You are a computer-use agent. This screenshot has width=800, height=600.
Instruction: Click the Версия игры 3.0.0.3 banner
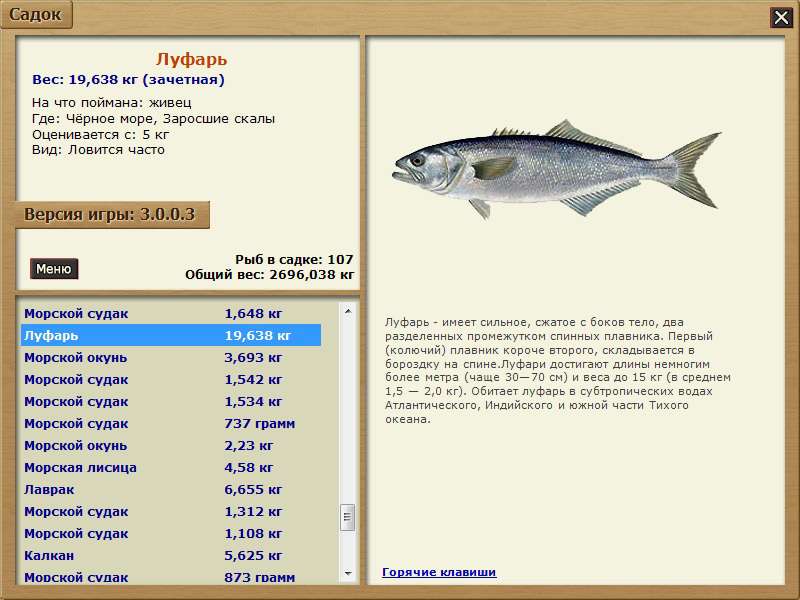click(x=111, y=215)
